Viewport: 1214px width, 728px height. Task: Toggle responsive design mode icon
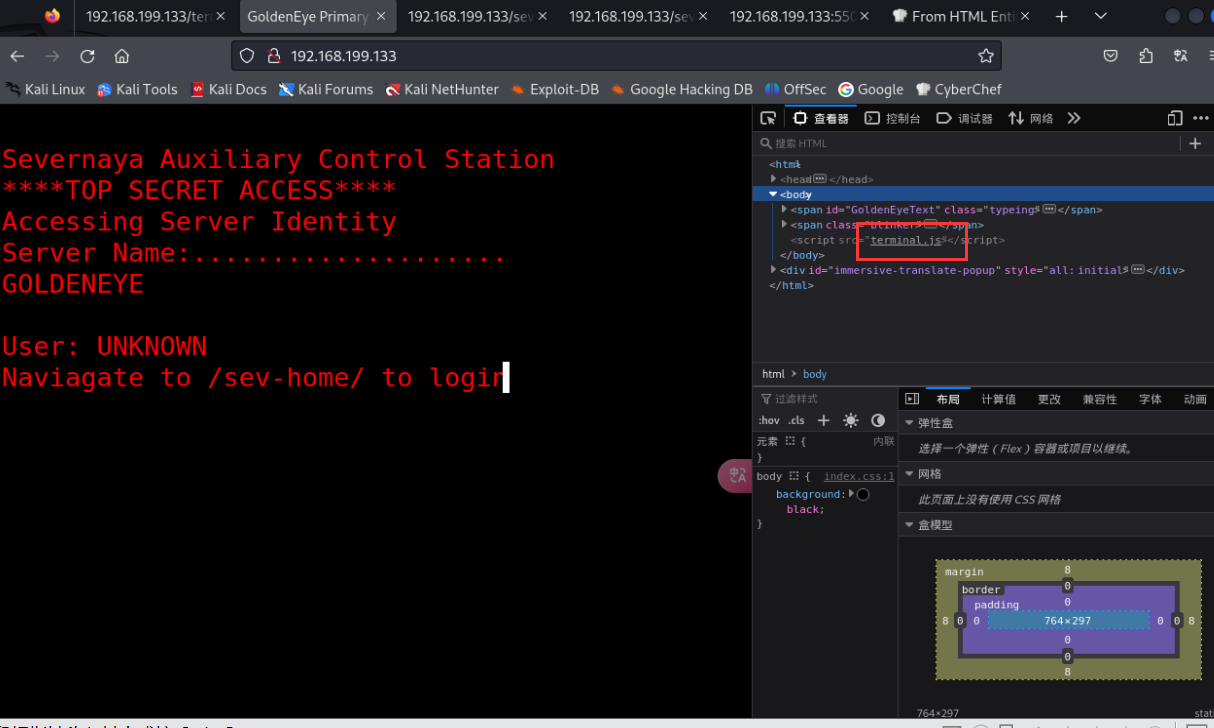click(1175, 118)
